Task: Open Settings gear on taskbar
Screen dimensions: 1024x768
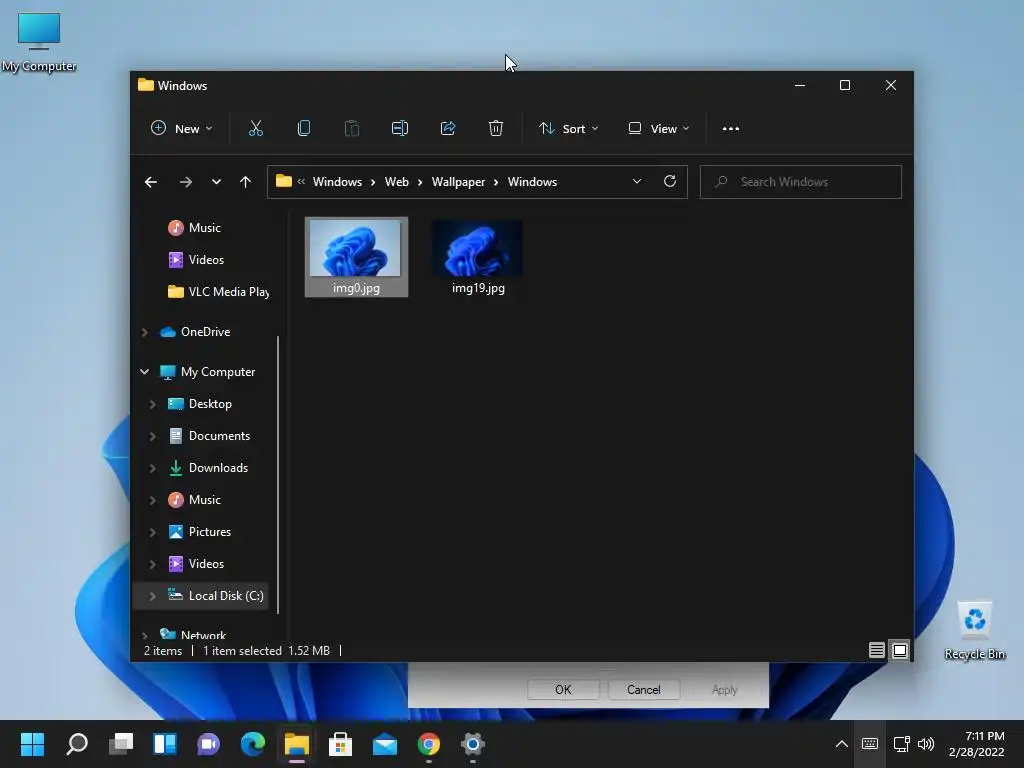Action: tap(473, 744)
